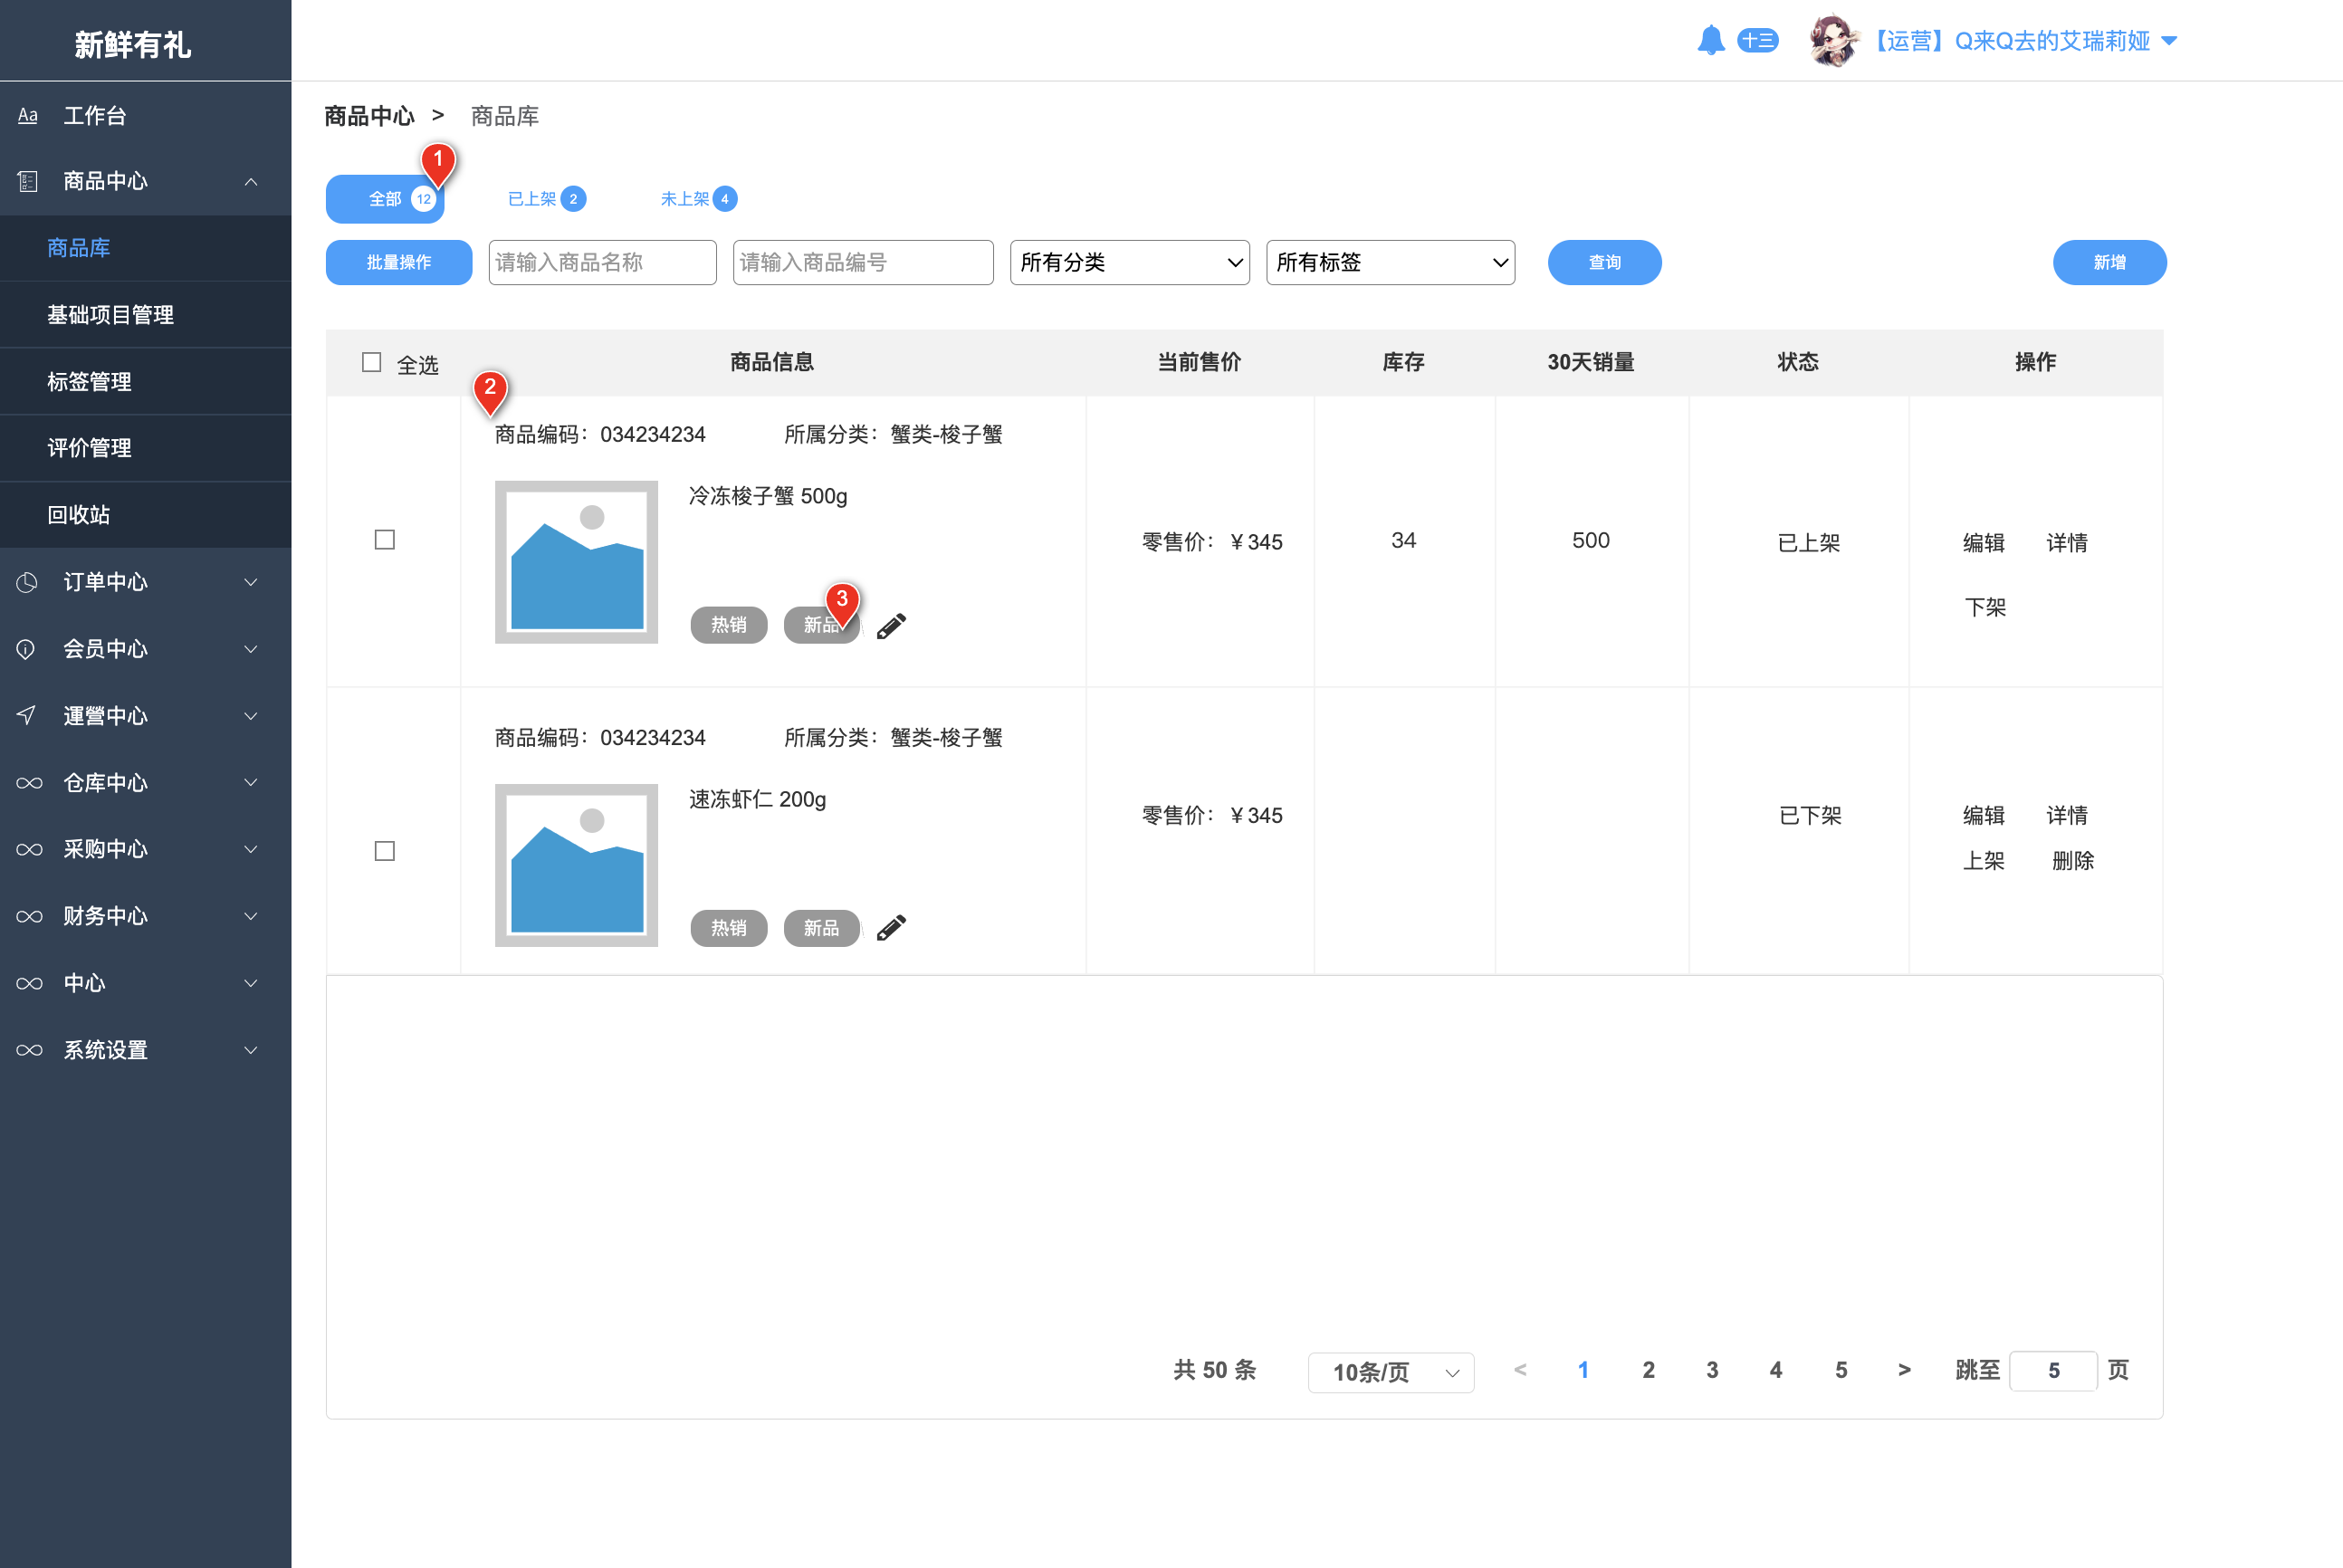Edit tags with pencil icon for 冷冻梭子蟹
Screen dimensions: 2343x1568
pyautogui.click(x=891, y=626)
